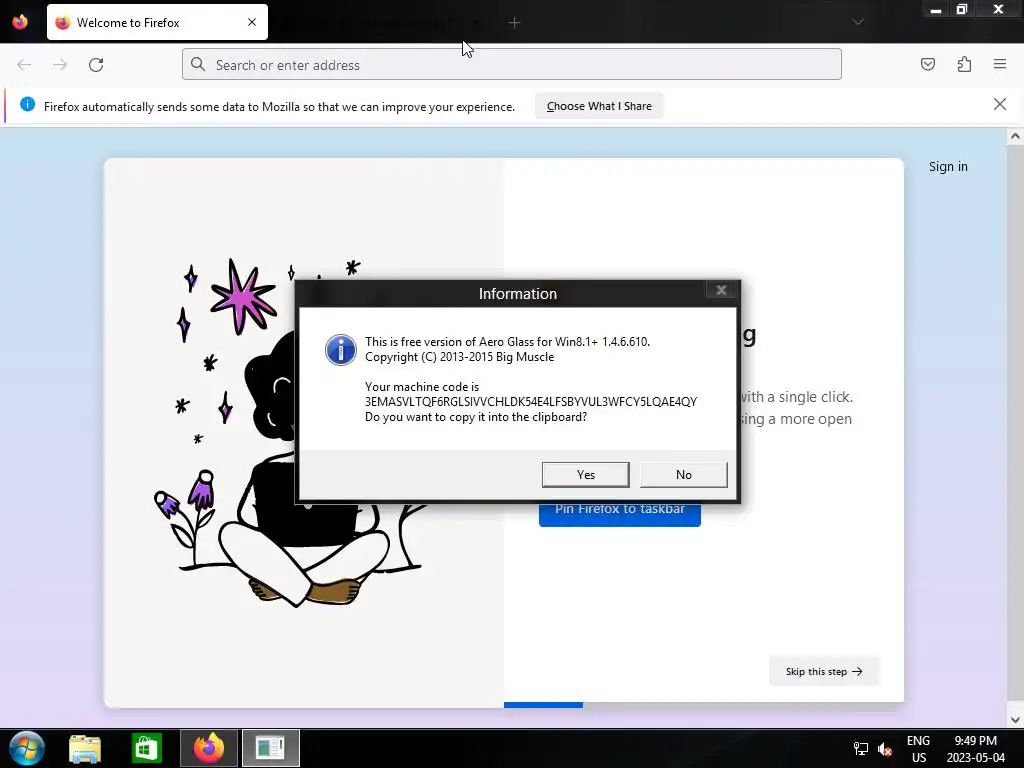The width and height of the screenshot is (1024, 768).
Task: Expand the list all tabs chevron
Action: click(x=858, y=22)
